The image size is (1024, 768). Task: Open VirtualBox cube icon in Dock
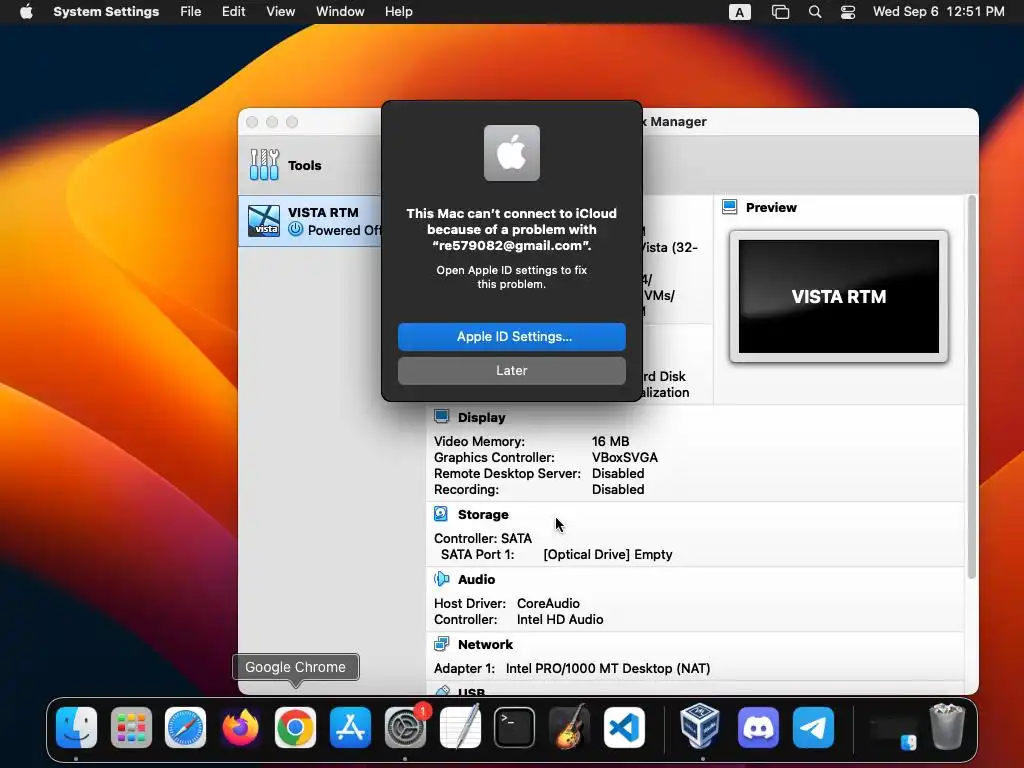pos(699,727)
